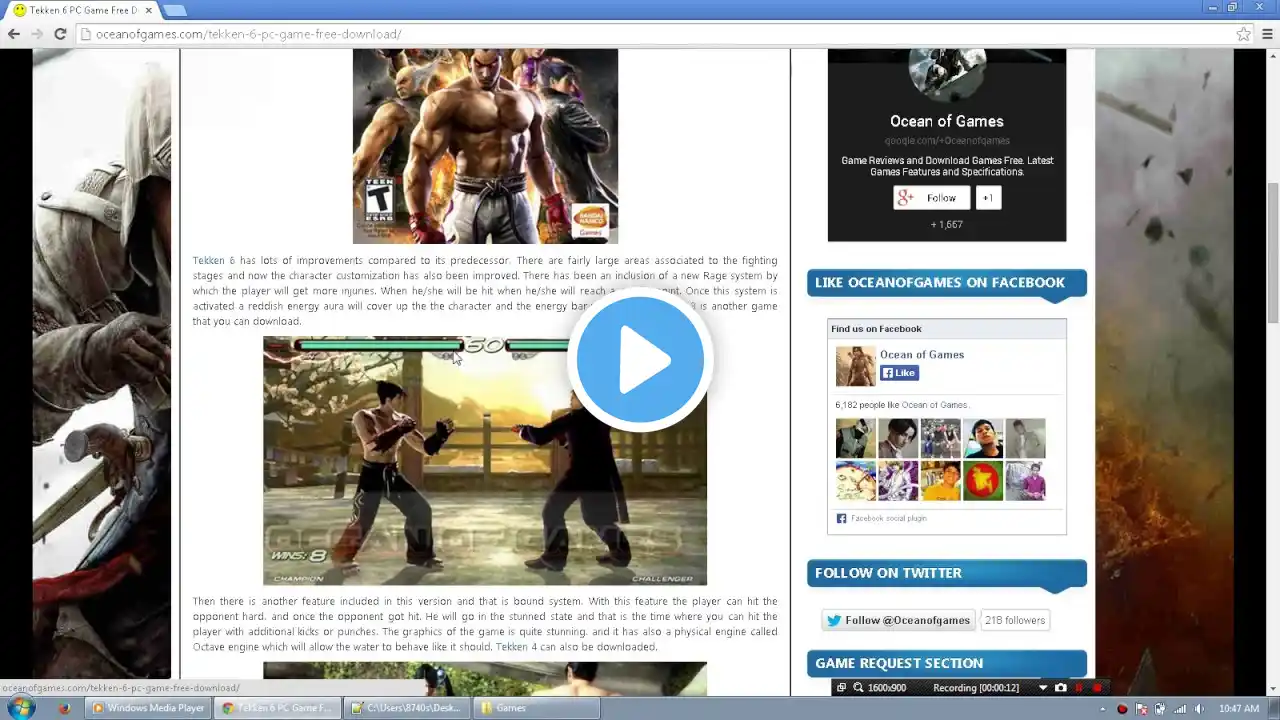This screenshot has width=1280, height=720.
Task: Open the Games folder taskbar button
Action: coord(536,708)
